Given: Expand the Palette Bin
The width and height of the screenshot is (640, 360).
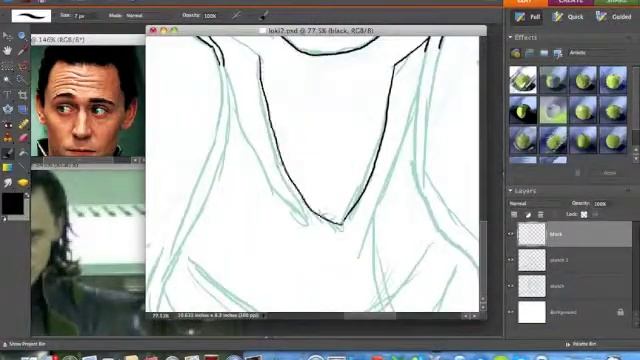Looking at the screenshot, I should point(580,344).
